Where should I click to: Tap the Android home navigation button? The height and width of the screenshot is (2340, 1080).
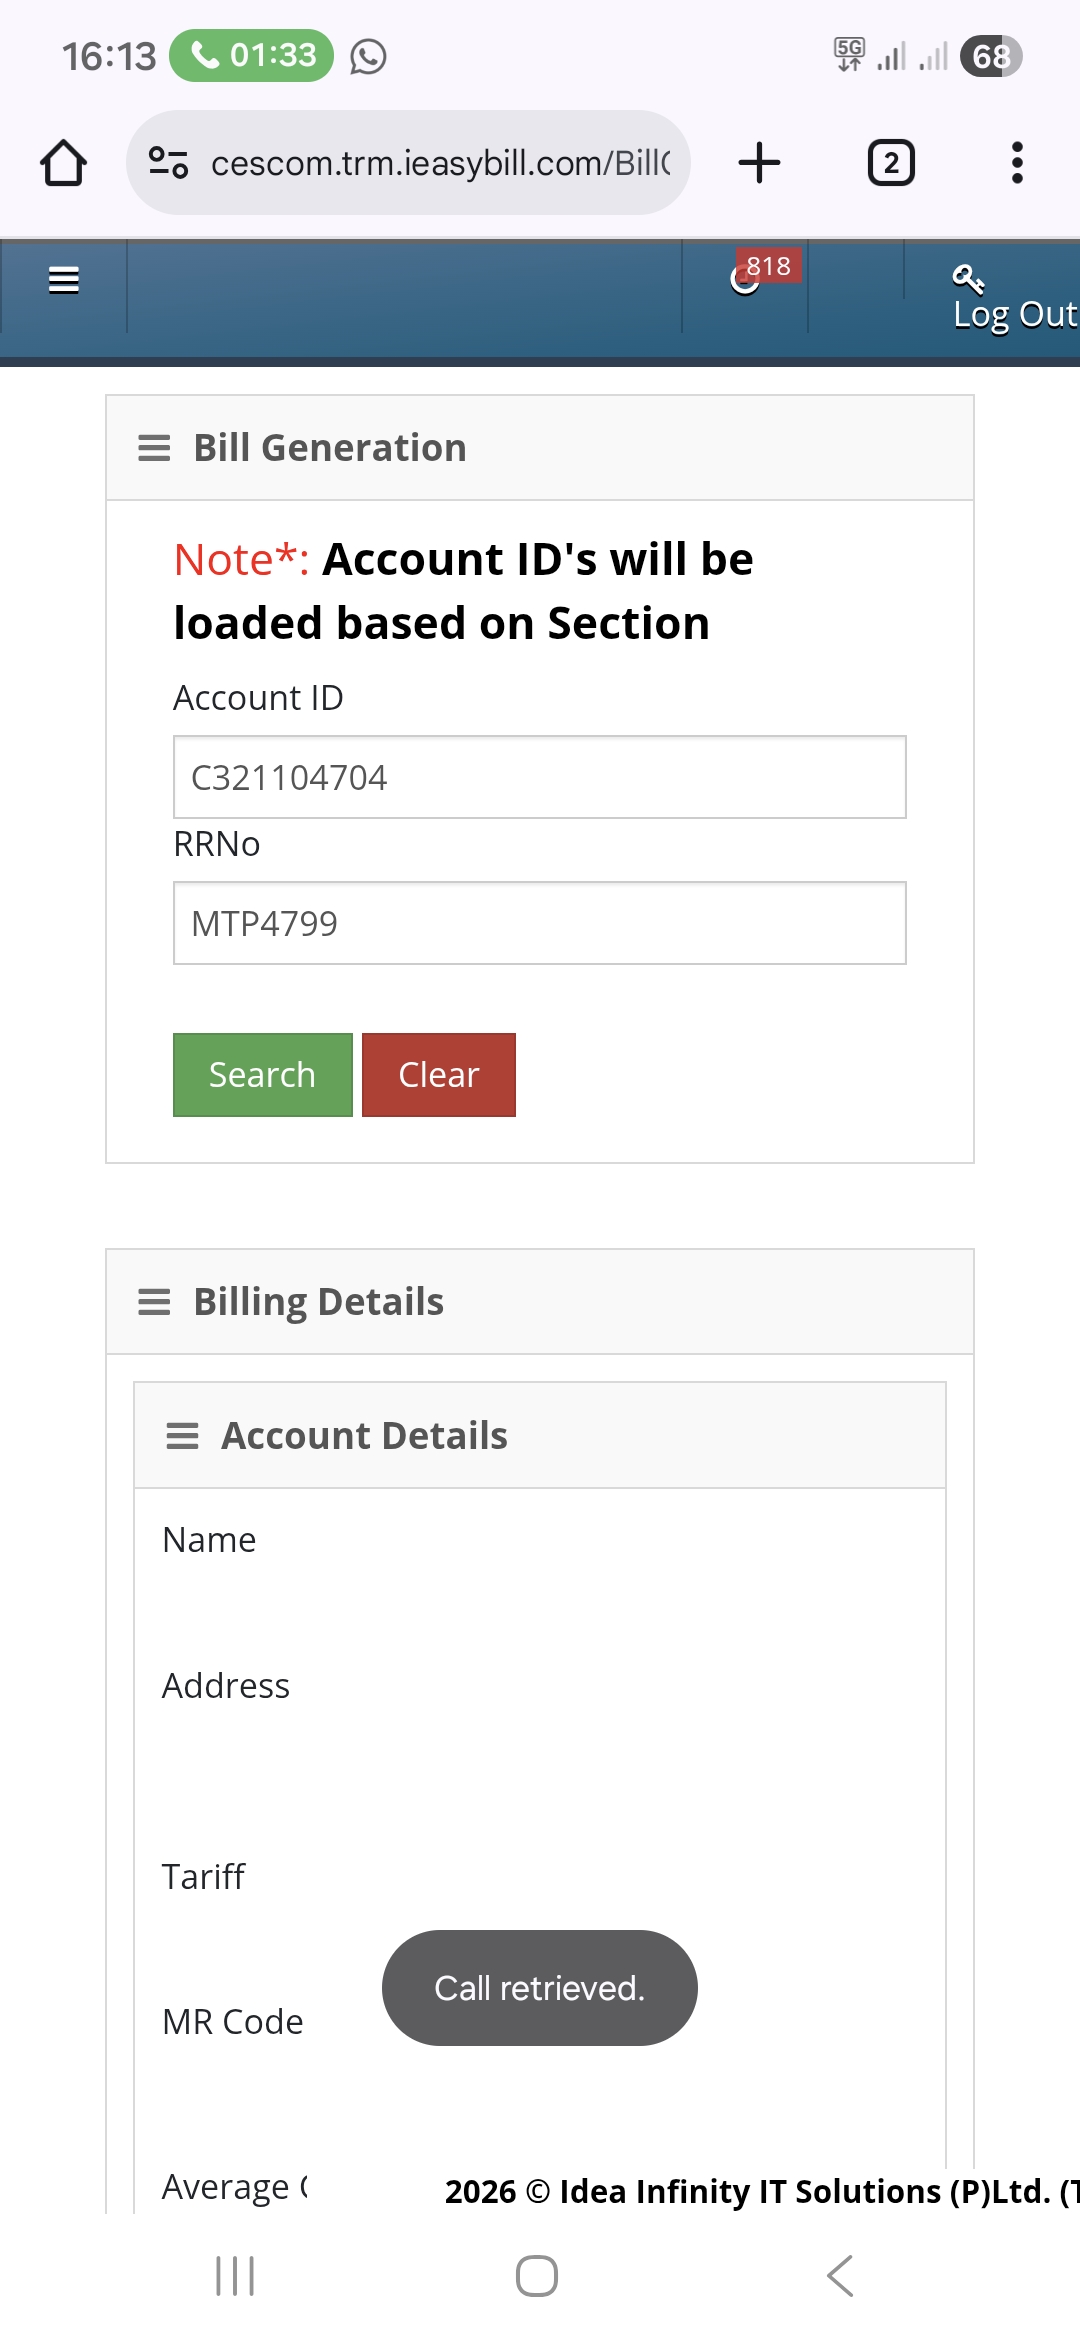pyautogui.click(x=537, y=2276)
